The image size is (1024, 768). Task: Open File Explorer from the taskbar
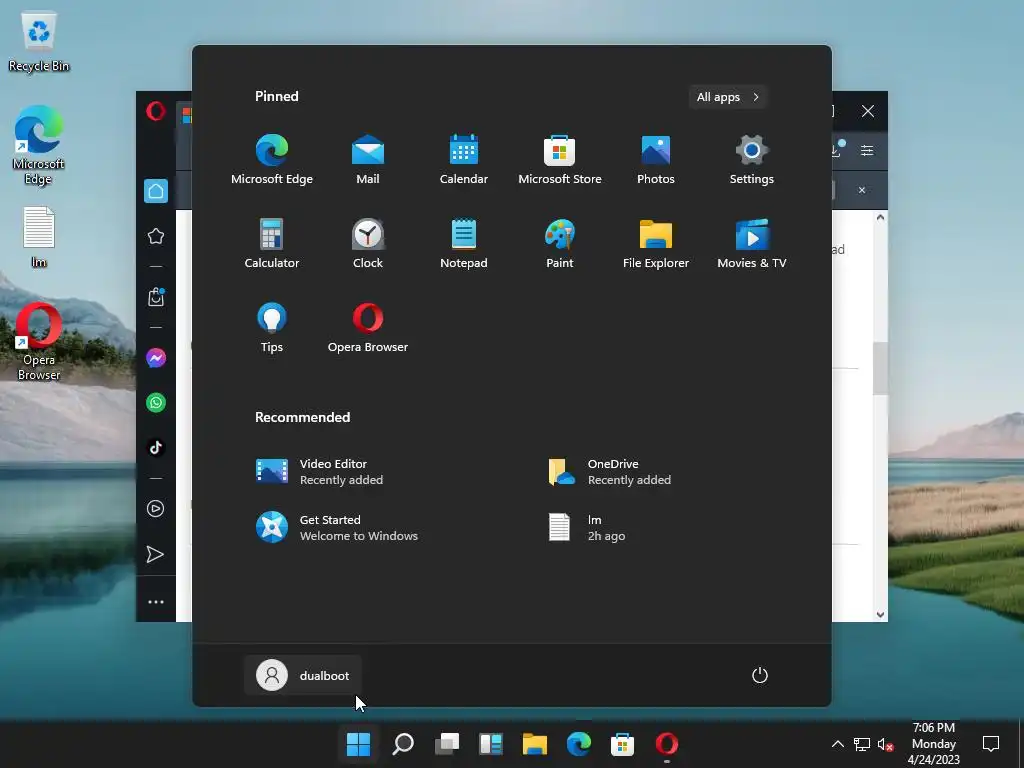pos(534,744)
